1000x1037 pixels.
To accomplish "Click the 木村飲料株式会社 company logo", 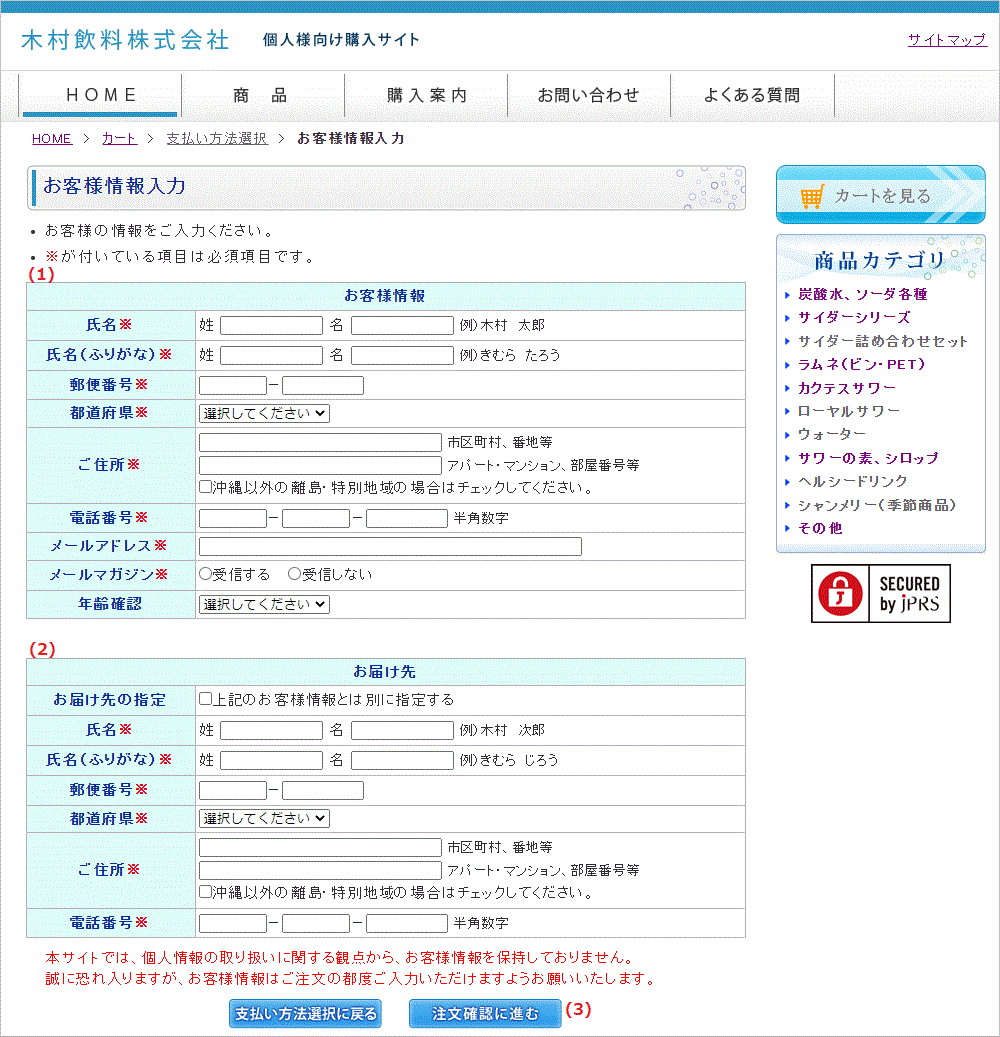I will (x=125, y=40).
